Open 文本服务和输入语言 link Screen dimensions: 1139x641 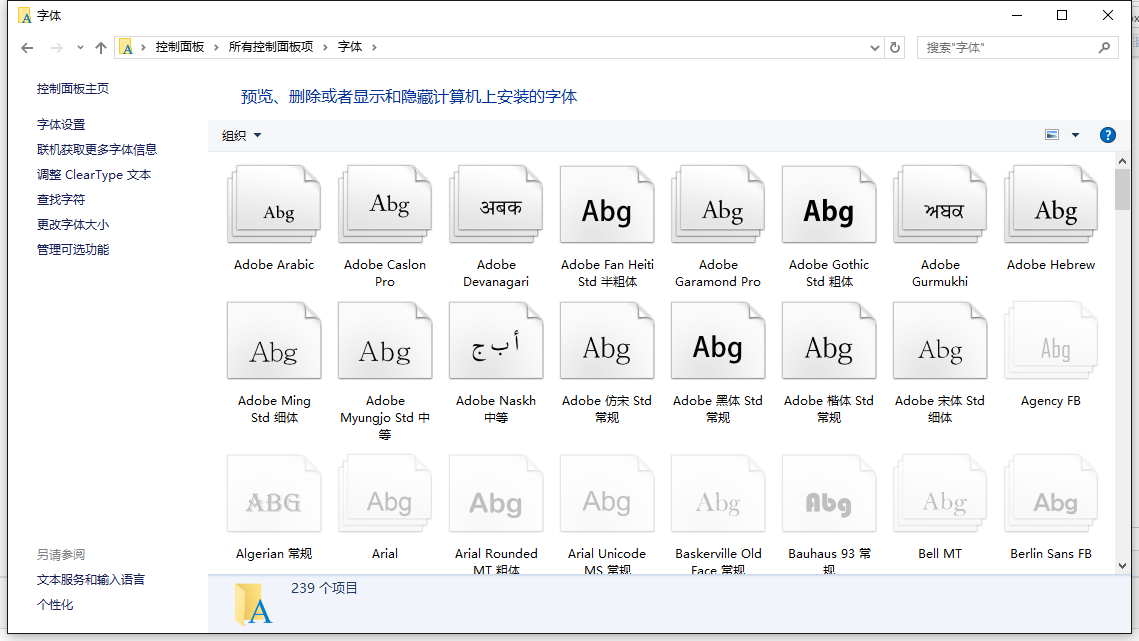point(91,580)
